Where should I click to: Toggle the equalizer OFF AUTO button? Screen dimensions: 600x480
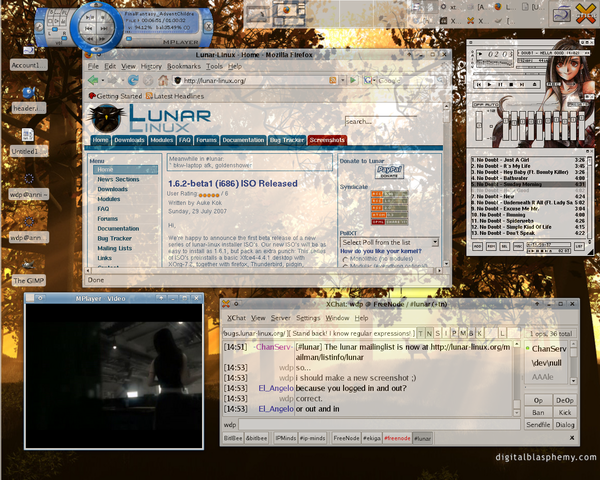tap(486, 104)
